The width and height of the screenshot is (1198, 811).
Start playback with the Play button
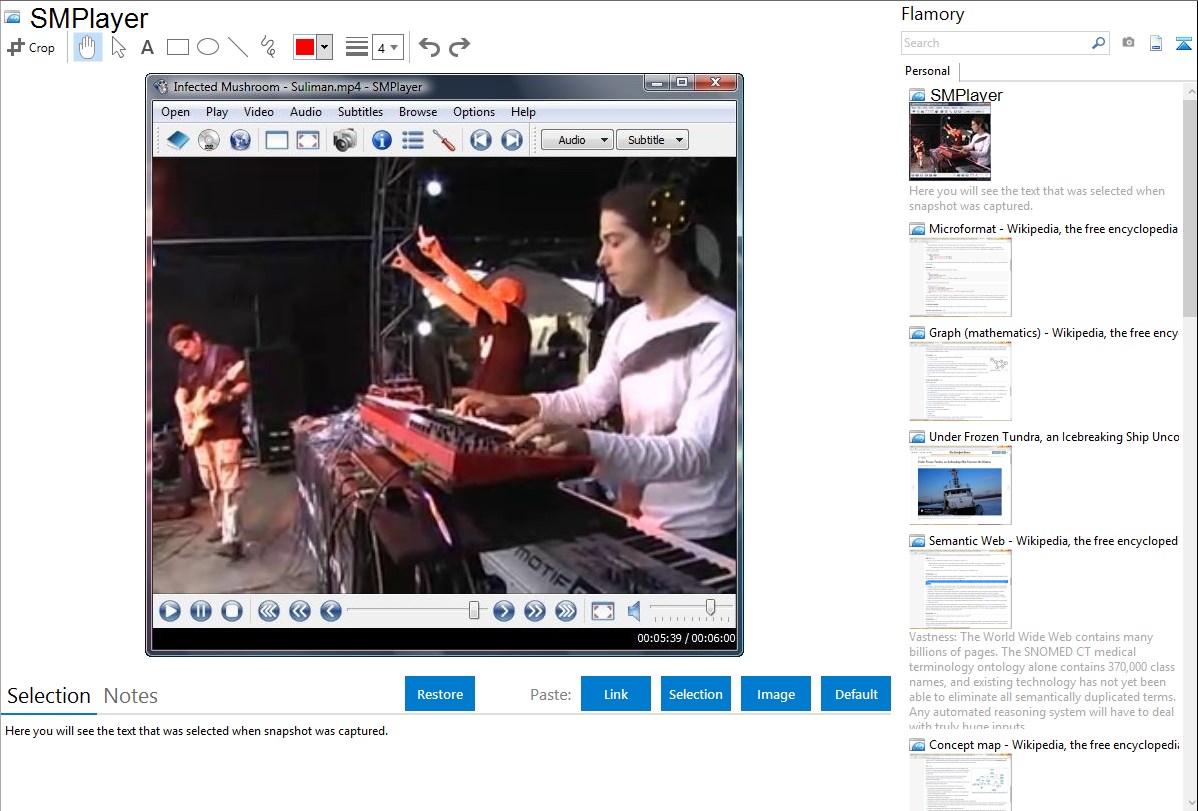170,611
